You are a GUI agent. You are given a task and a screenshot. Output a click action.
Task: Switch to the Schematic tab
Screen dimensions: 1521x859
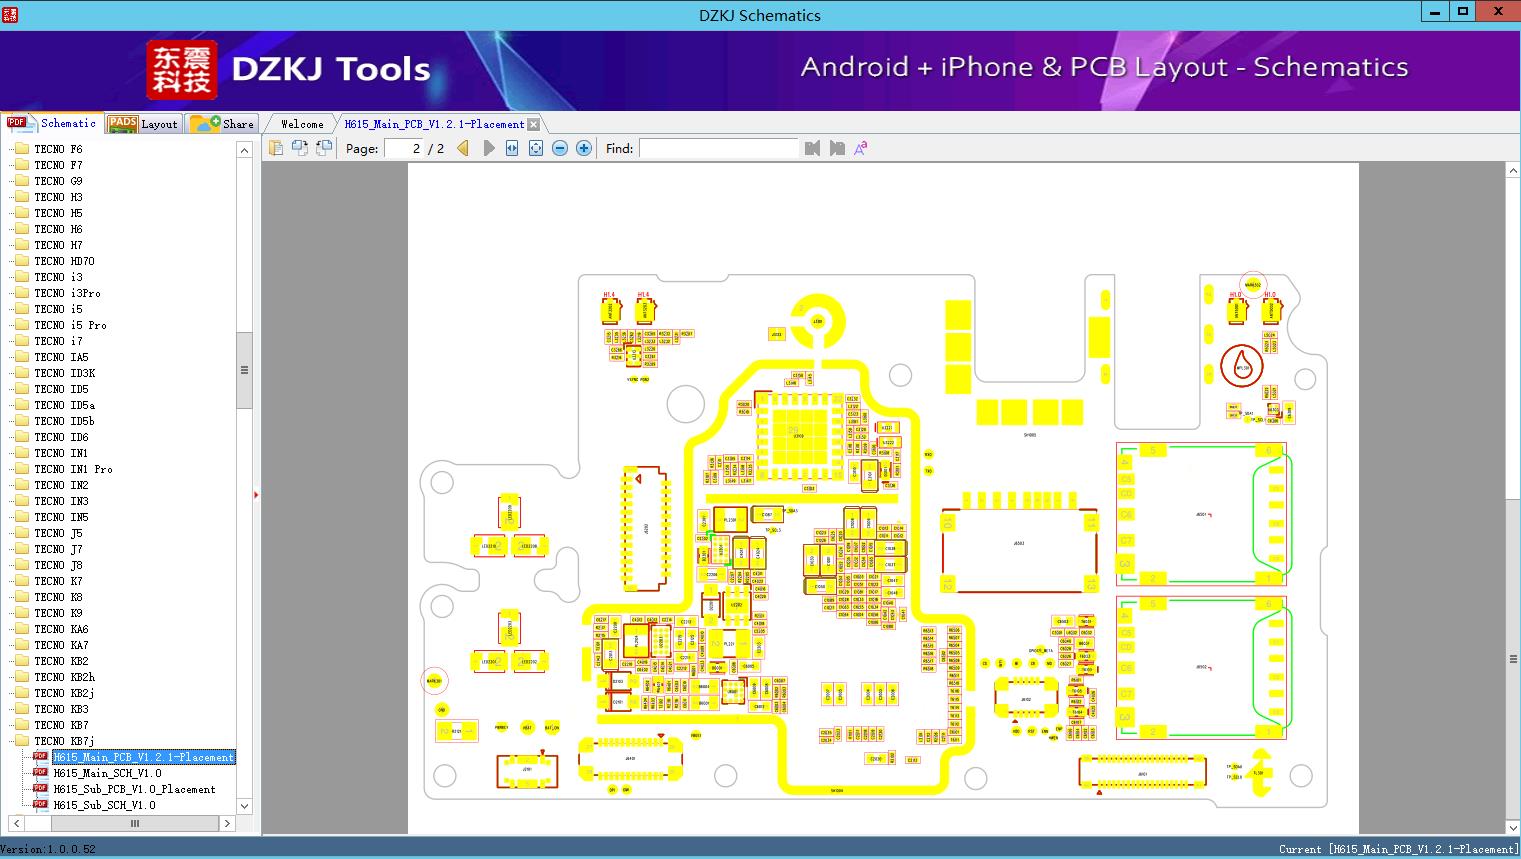pyautogui.click(x=53, y=123)
